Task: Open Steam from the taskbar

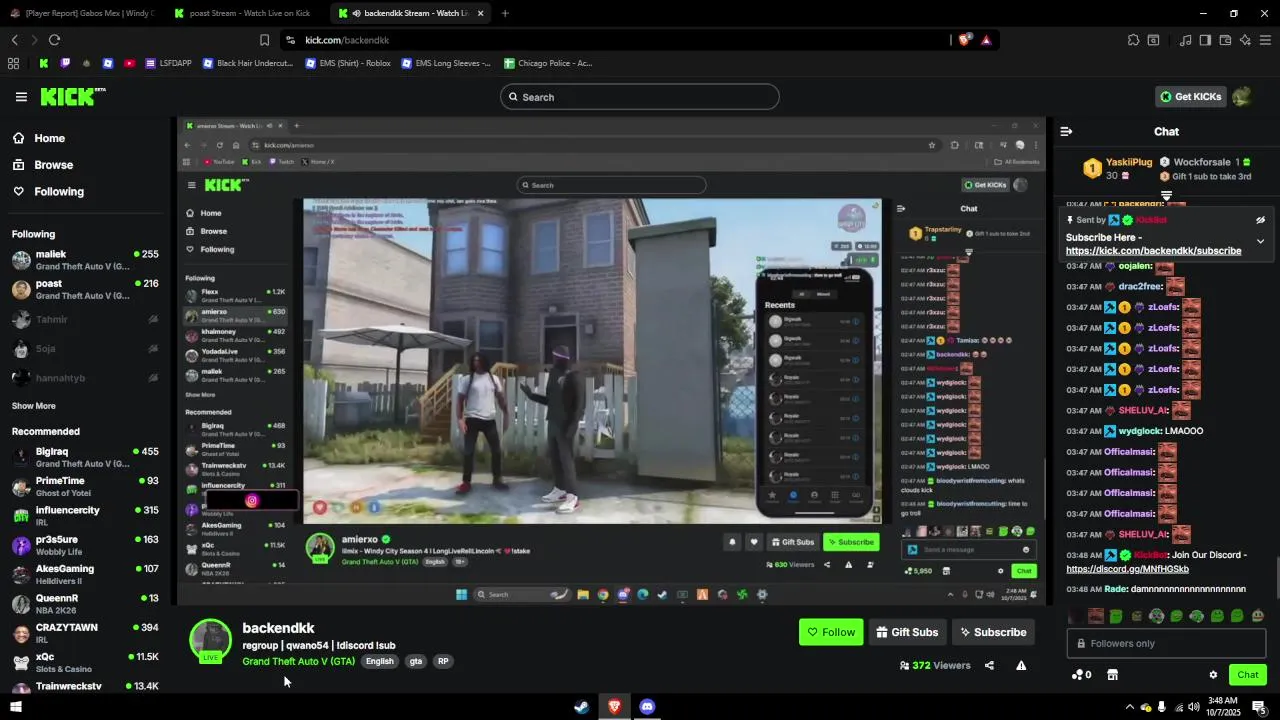Action: pos(581,707)
